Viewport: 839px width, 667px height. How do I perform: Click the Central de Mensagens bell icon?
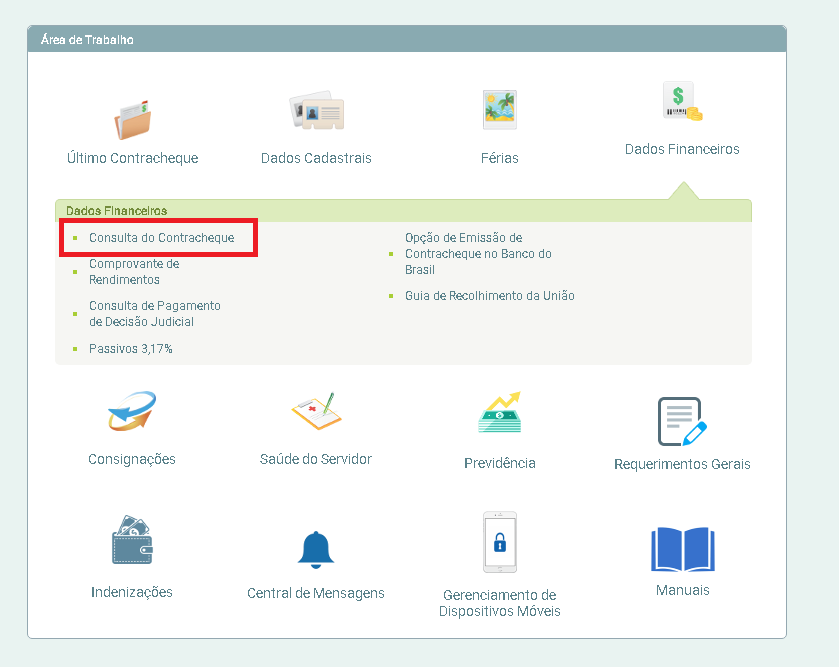316,549
